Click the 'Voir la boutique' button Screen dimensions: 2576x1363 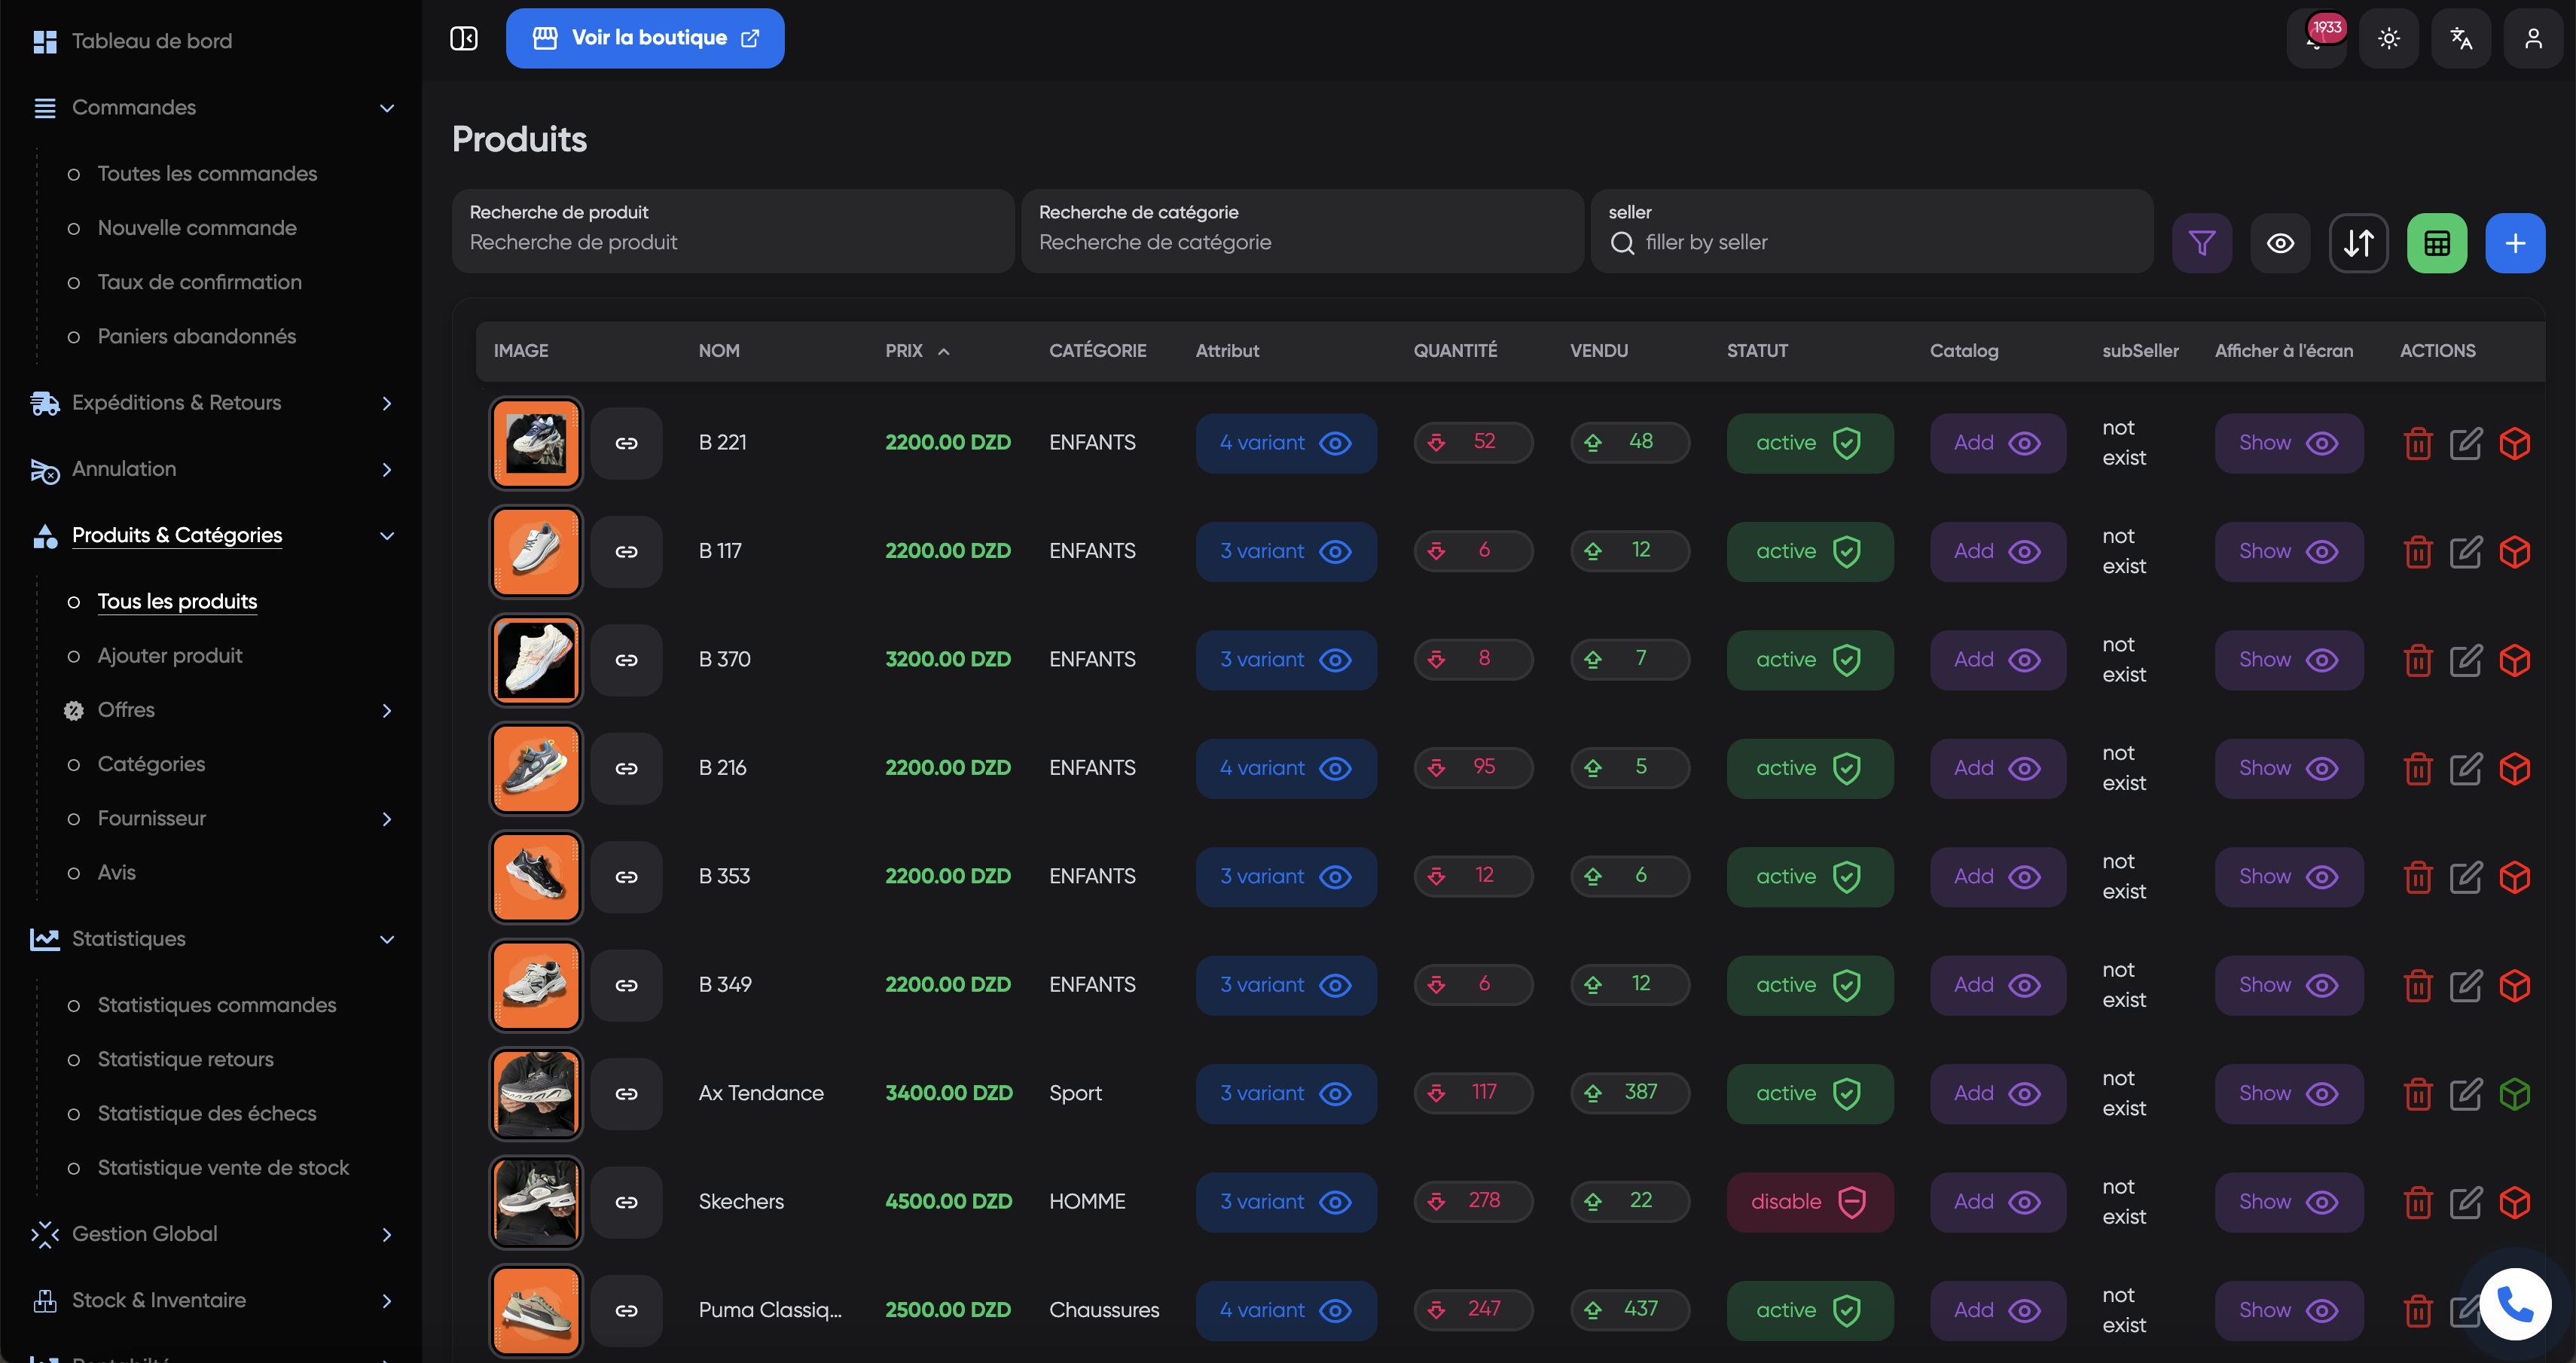[645, 37]
